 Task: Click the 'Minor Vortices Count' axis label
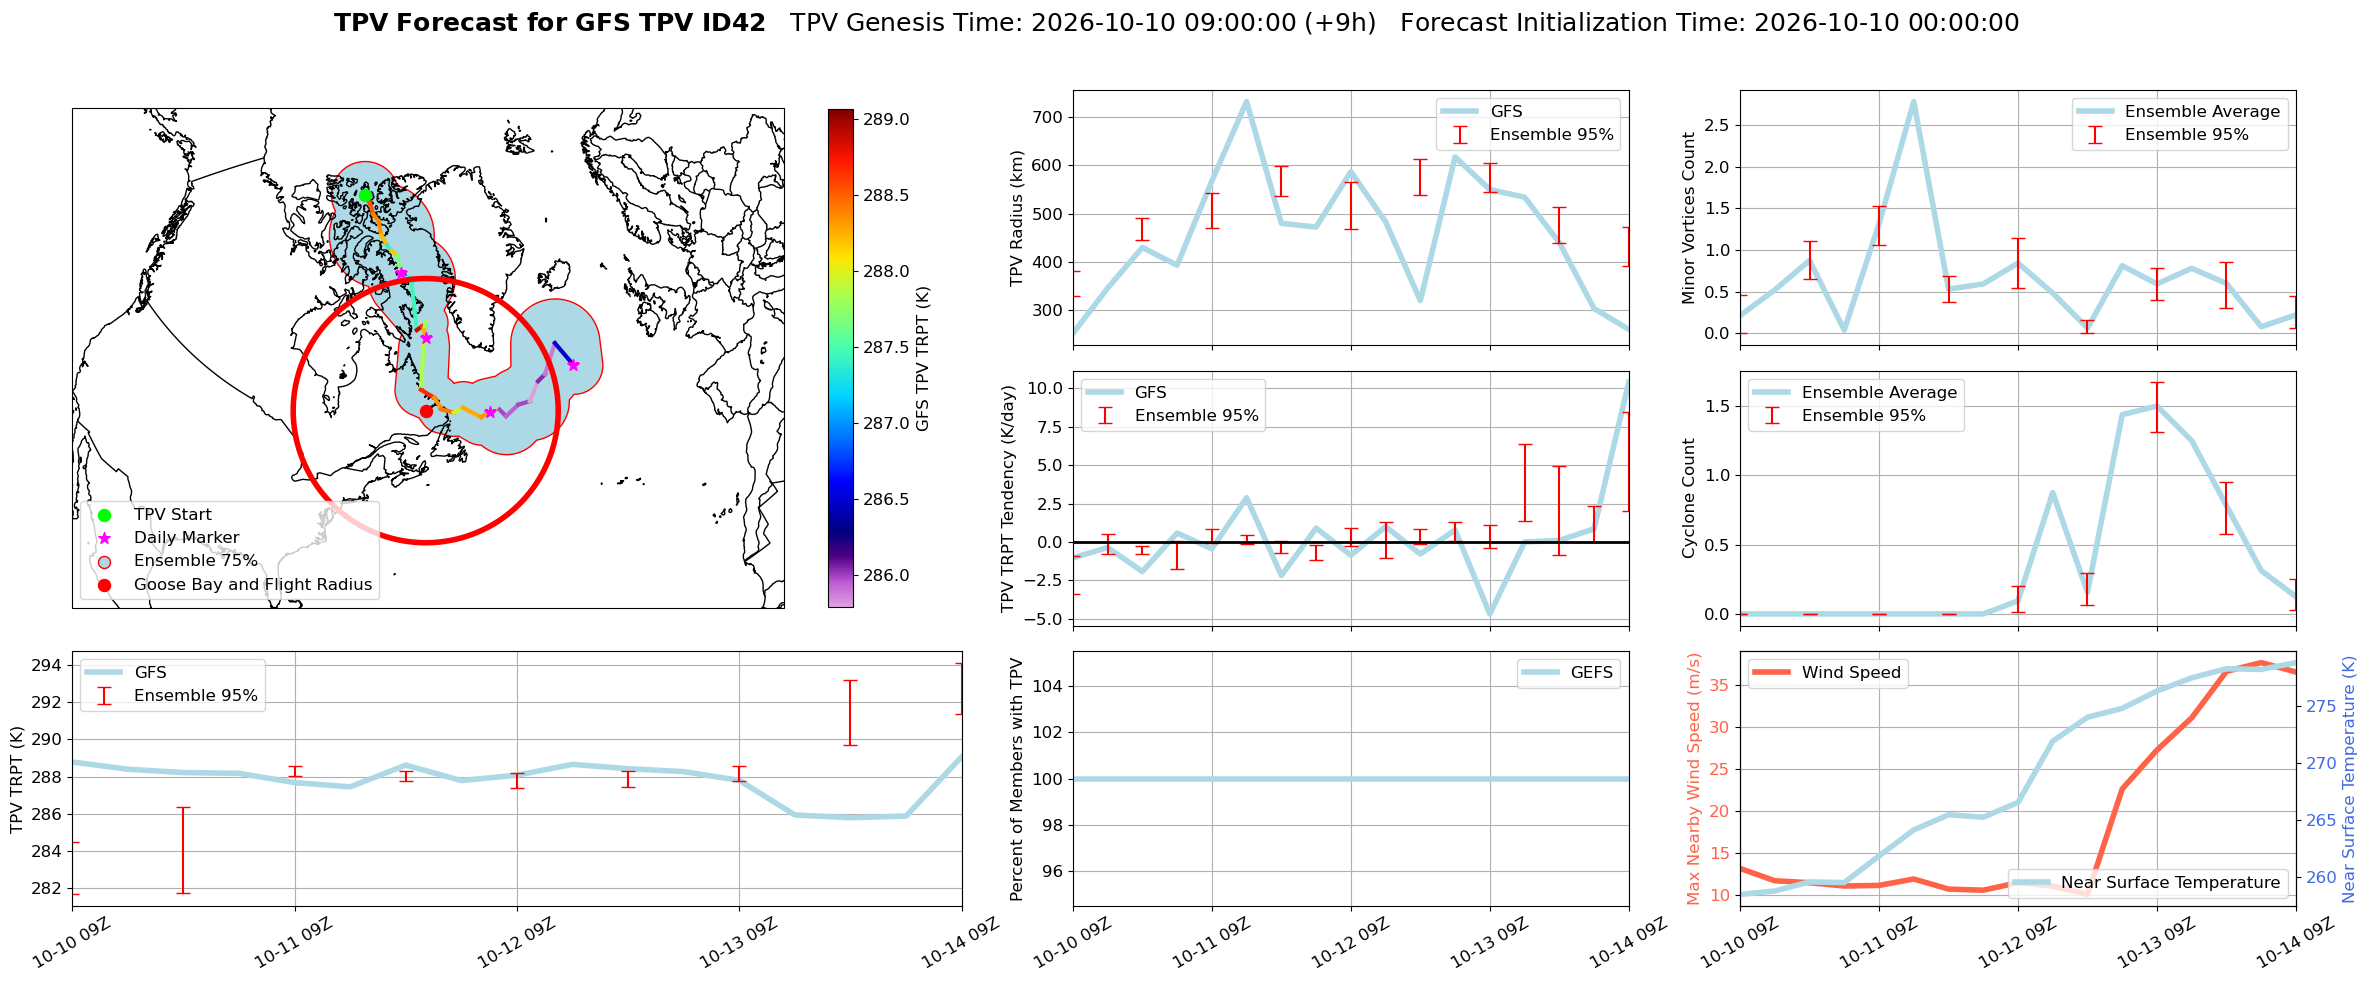click(x=1689, y=218)
